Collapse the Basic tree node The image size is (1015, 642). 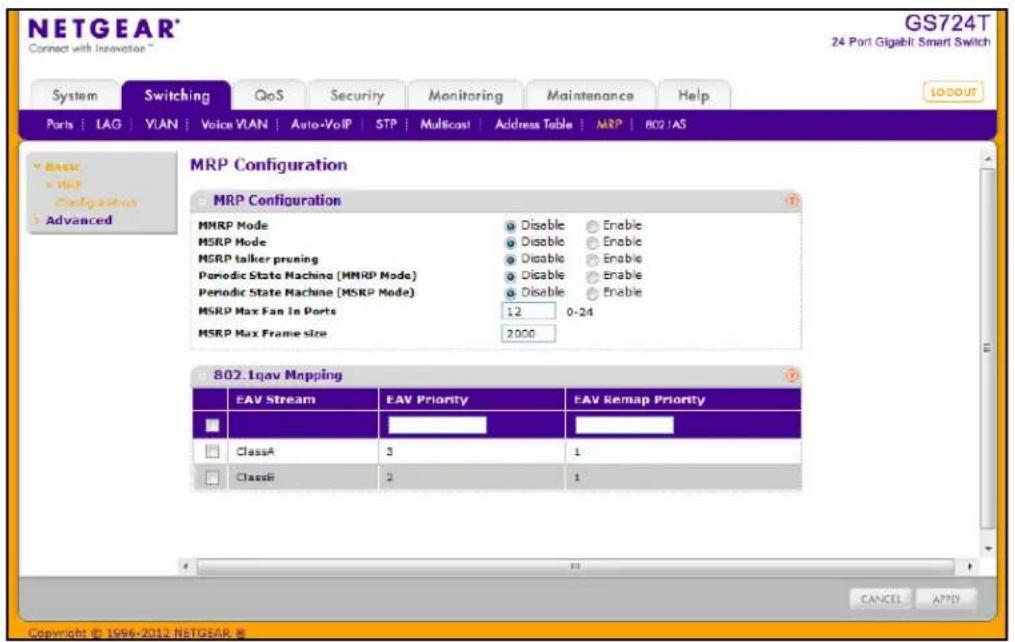coord(37,167)
